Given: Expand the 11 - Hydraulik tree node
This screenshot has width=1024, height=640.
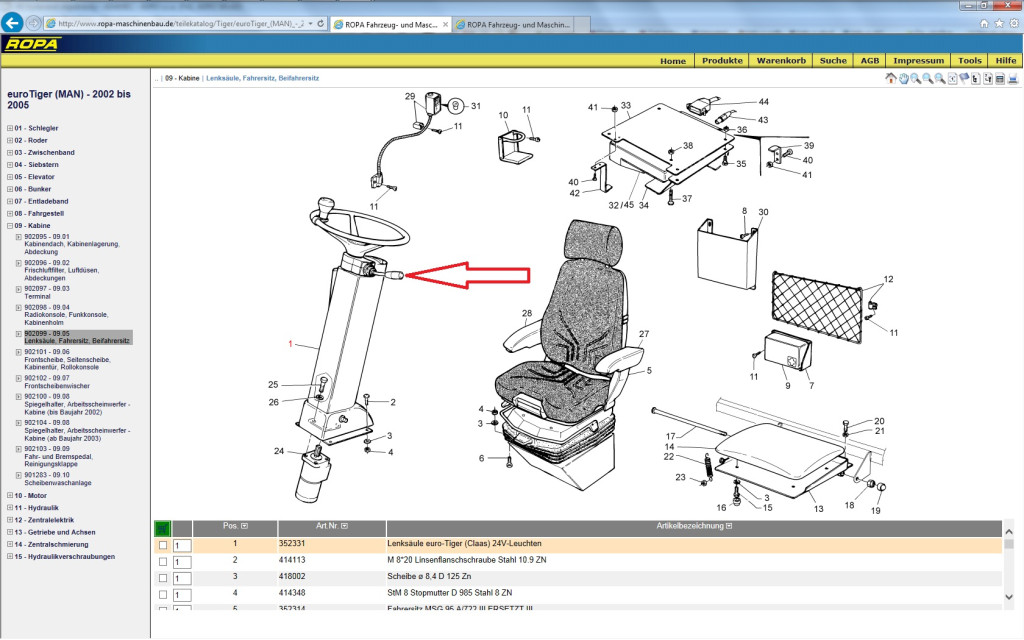Looking at the screenshot, I should click(10, 508).
